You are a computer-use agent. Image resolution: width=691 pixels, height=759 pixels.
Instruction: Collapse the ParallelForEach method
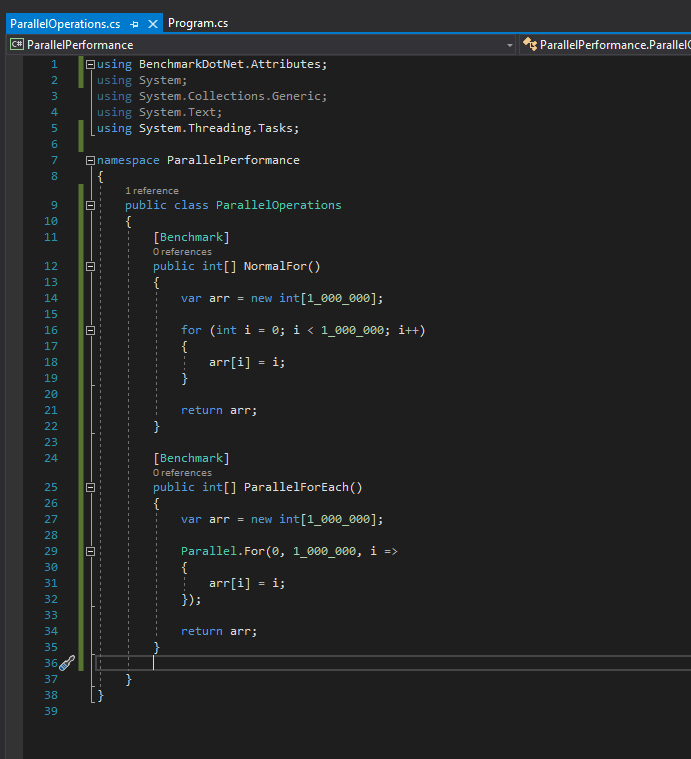point(91,488)
